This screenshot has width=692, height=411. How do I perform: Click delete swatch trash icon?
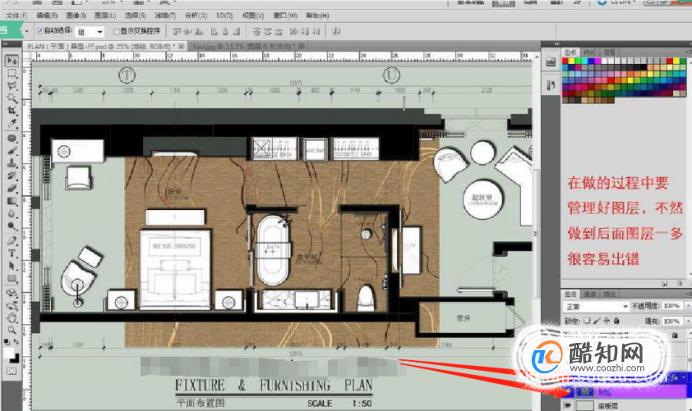679,283
